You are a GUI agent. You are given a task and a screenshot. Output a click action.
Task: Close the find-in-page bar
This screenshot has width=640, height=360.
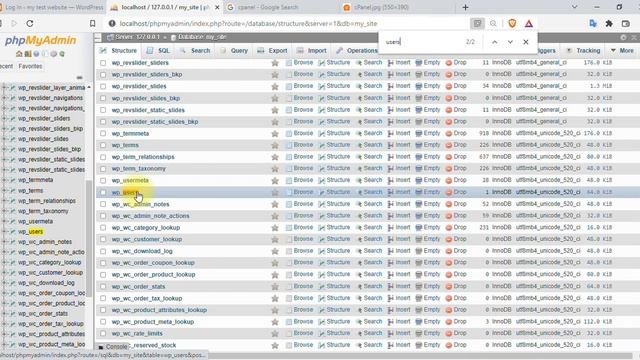point(526,42)
